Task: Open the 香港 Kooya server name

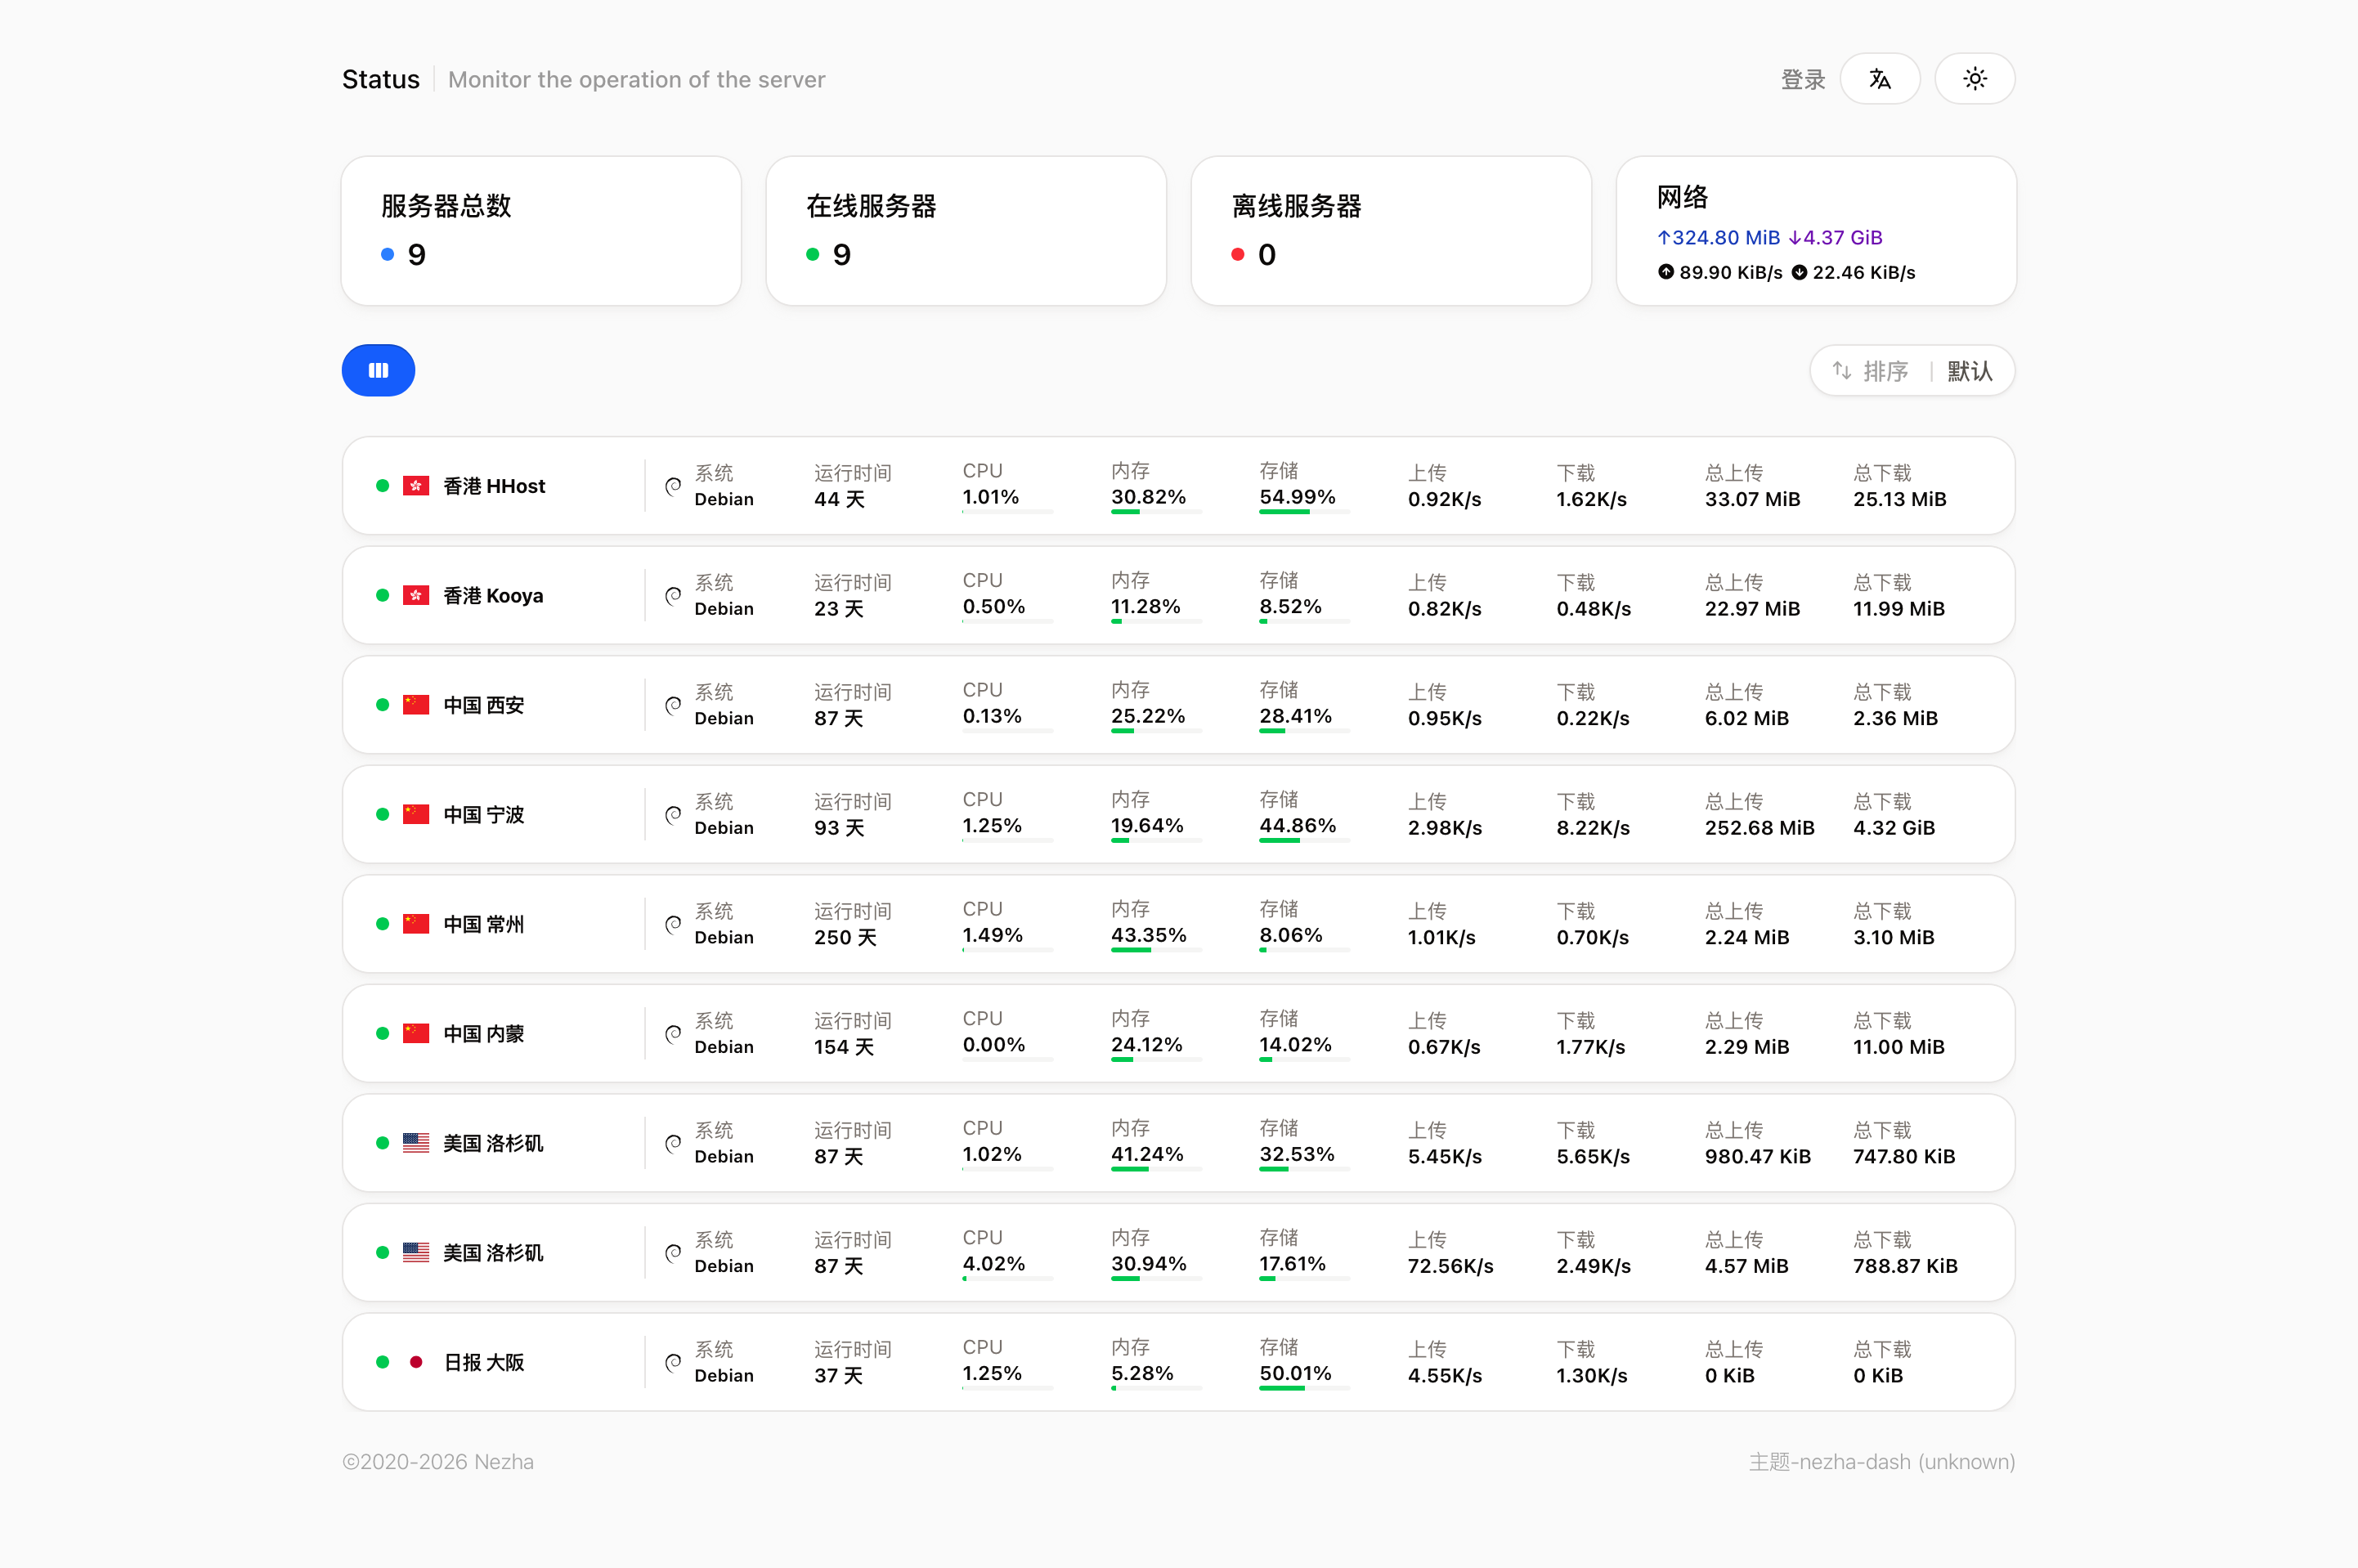Action: (x=493, y=596)
